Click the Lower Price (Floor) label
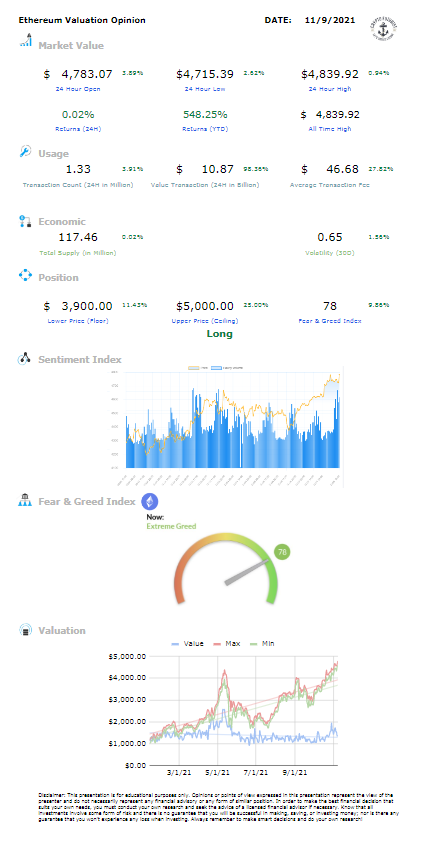The image size is (423, 844). [78, 321]
